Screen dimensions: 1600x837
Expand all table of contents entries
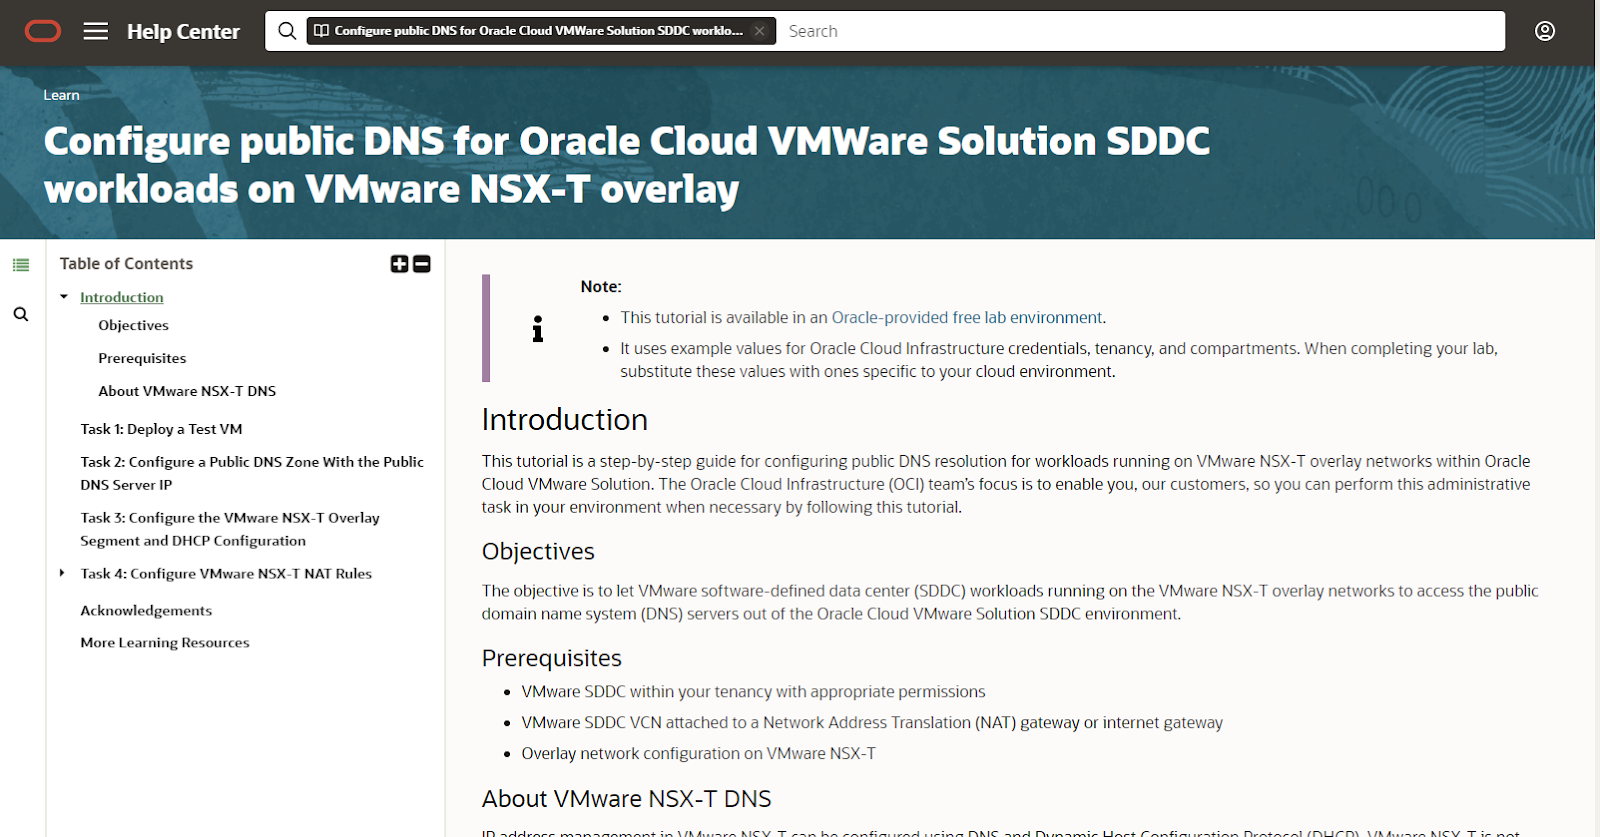pyautogui.click(x=399, y=264)
